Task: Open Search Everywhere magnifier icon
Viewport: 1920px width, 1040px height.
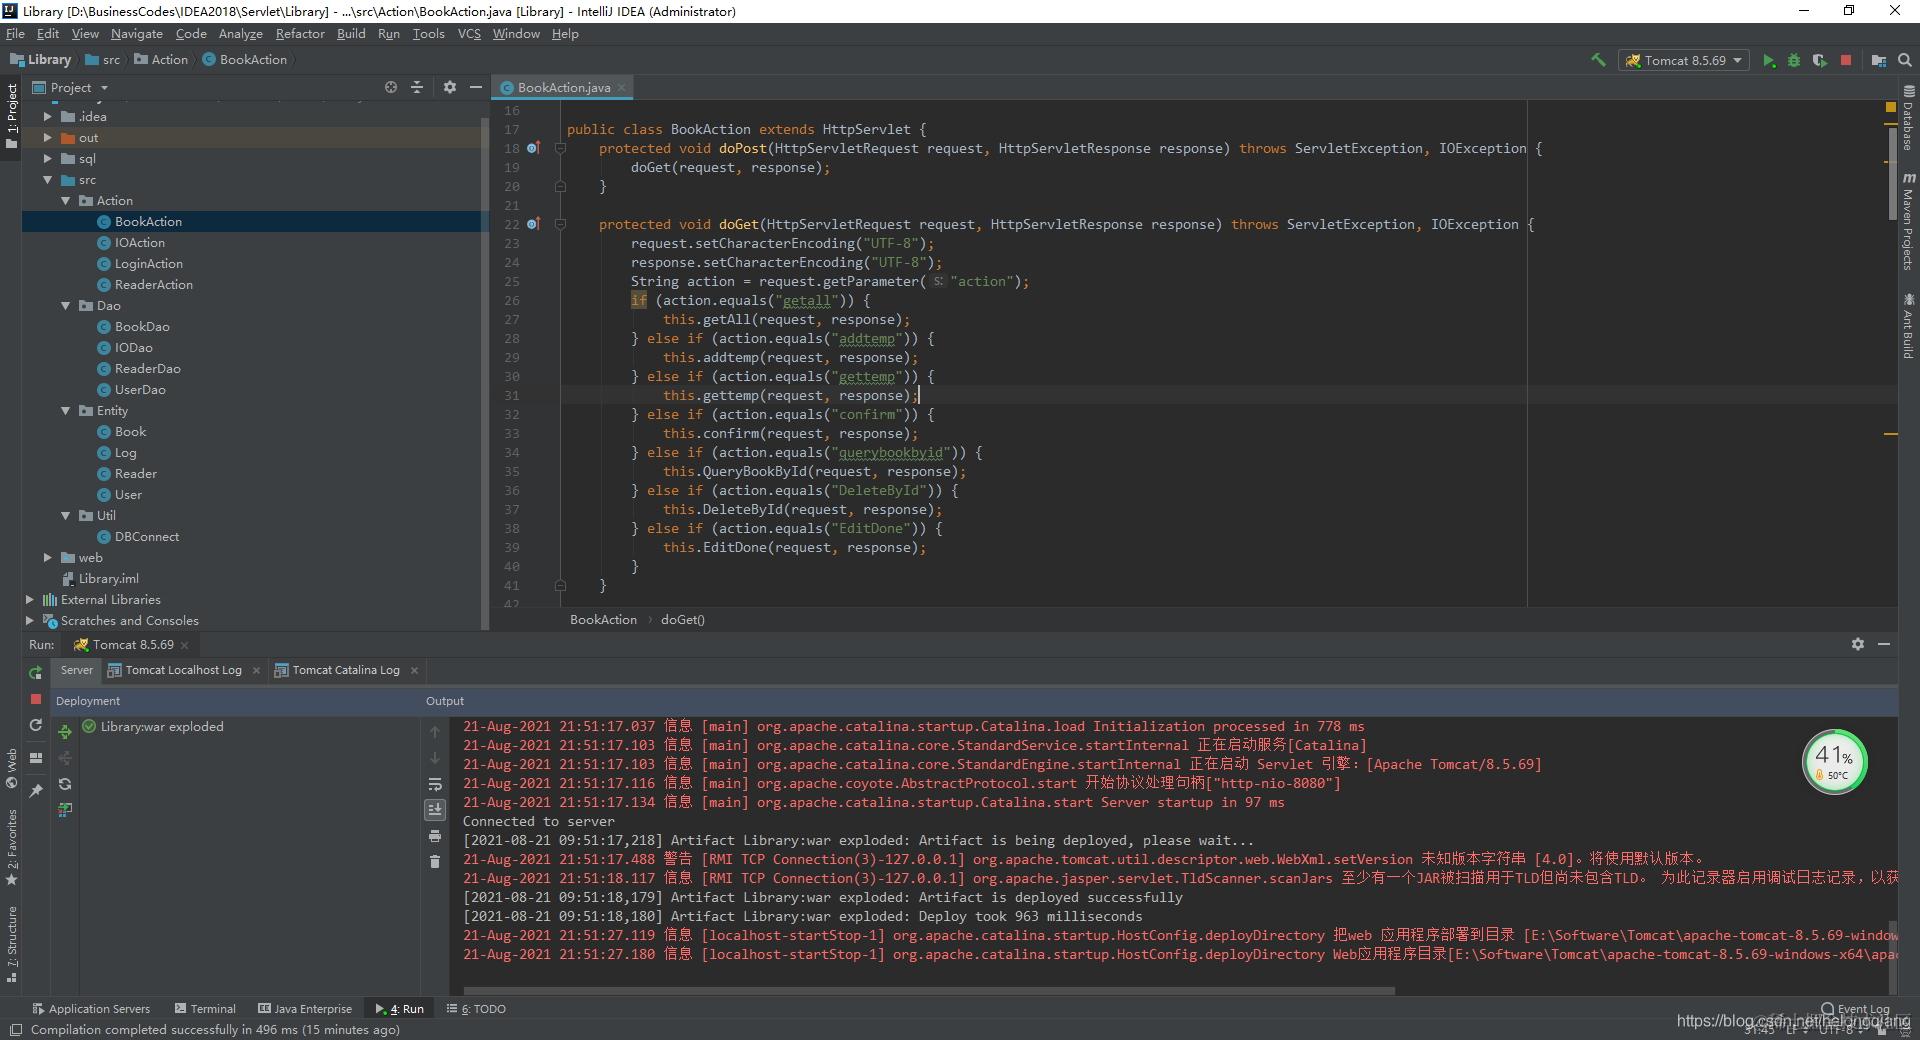Action: click(1905, 60)
